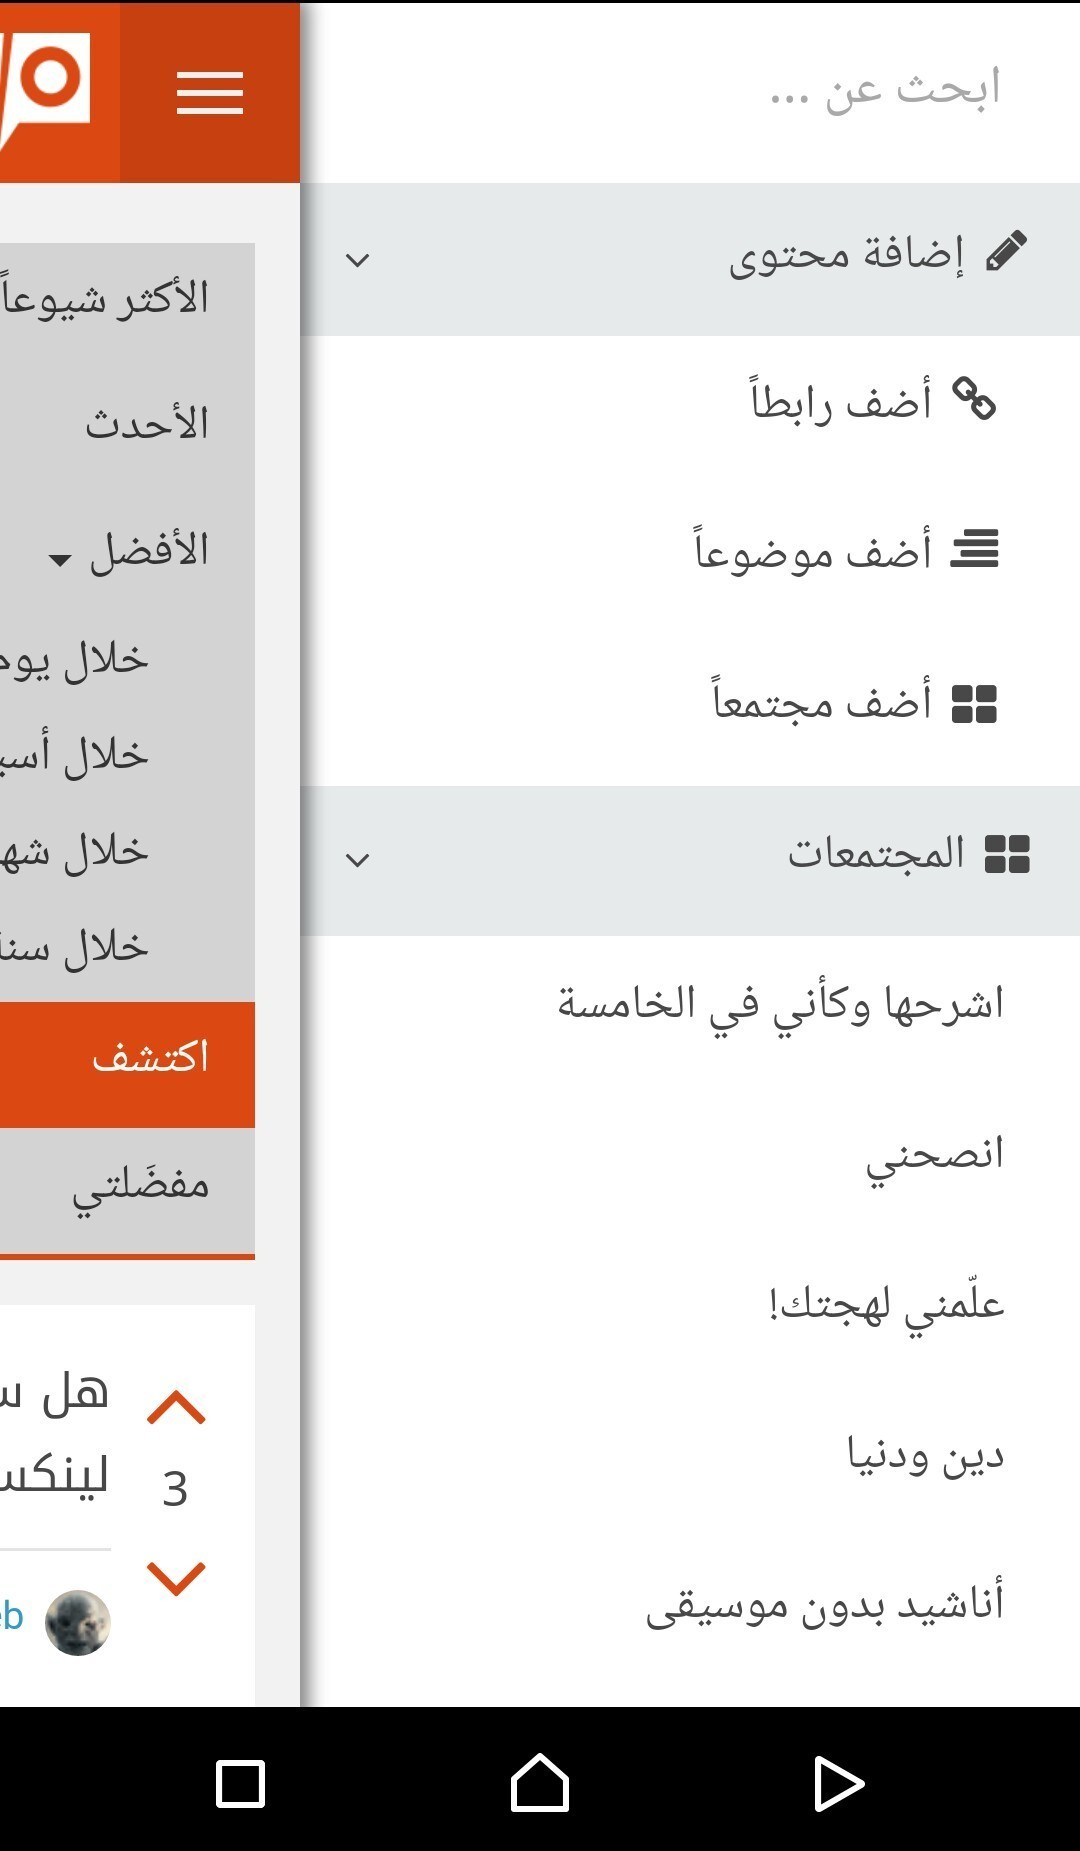Collapse the إضافة محتوى section chevron
The height and width of the screenshot is (1851, 1080).
point(357,260)
